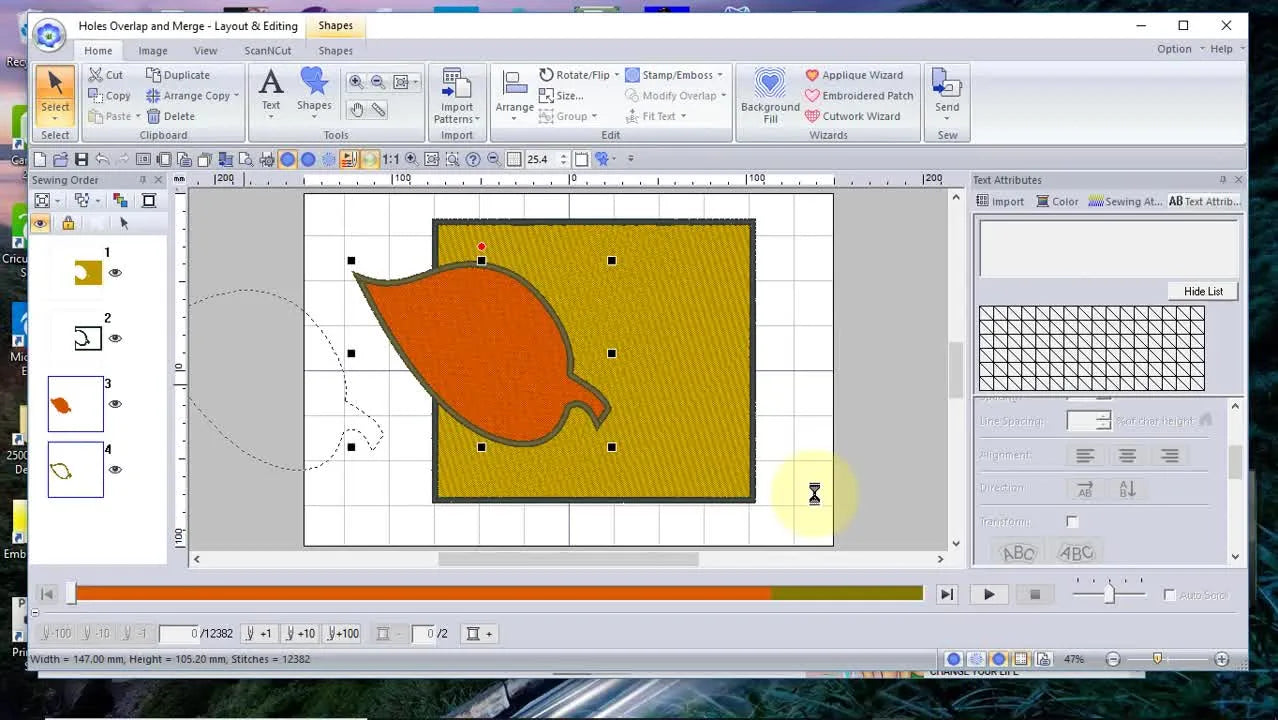Image resolution: width=1278 pixels, height=720 pixels.
Task: Enable the Auto Scroll checkbox
Action: tap(1169, 594)
